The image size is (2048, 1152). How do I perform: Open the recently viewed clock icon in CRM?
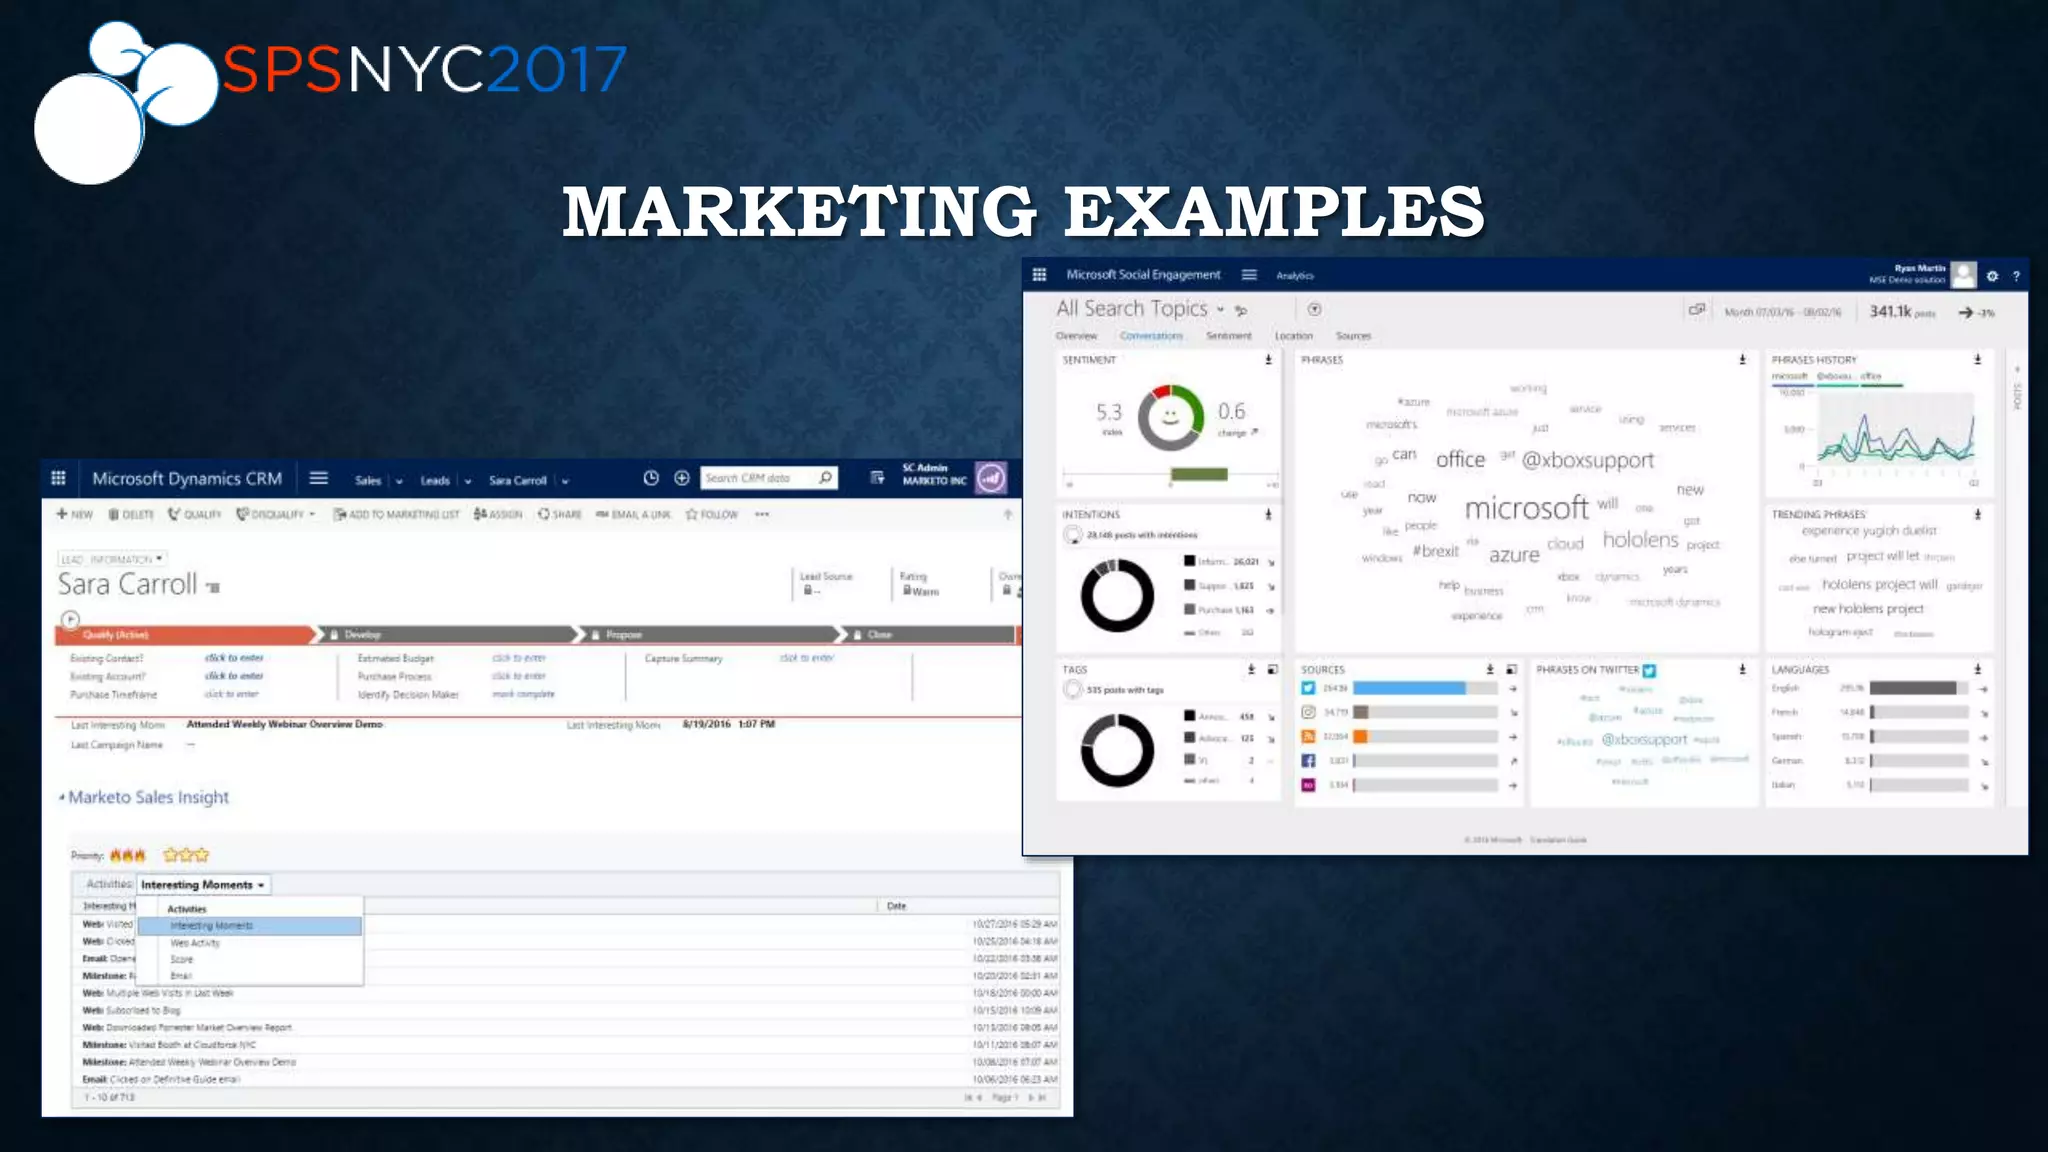pos(651,478)
